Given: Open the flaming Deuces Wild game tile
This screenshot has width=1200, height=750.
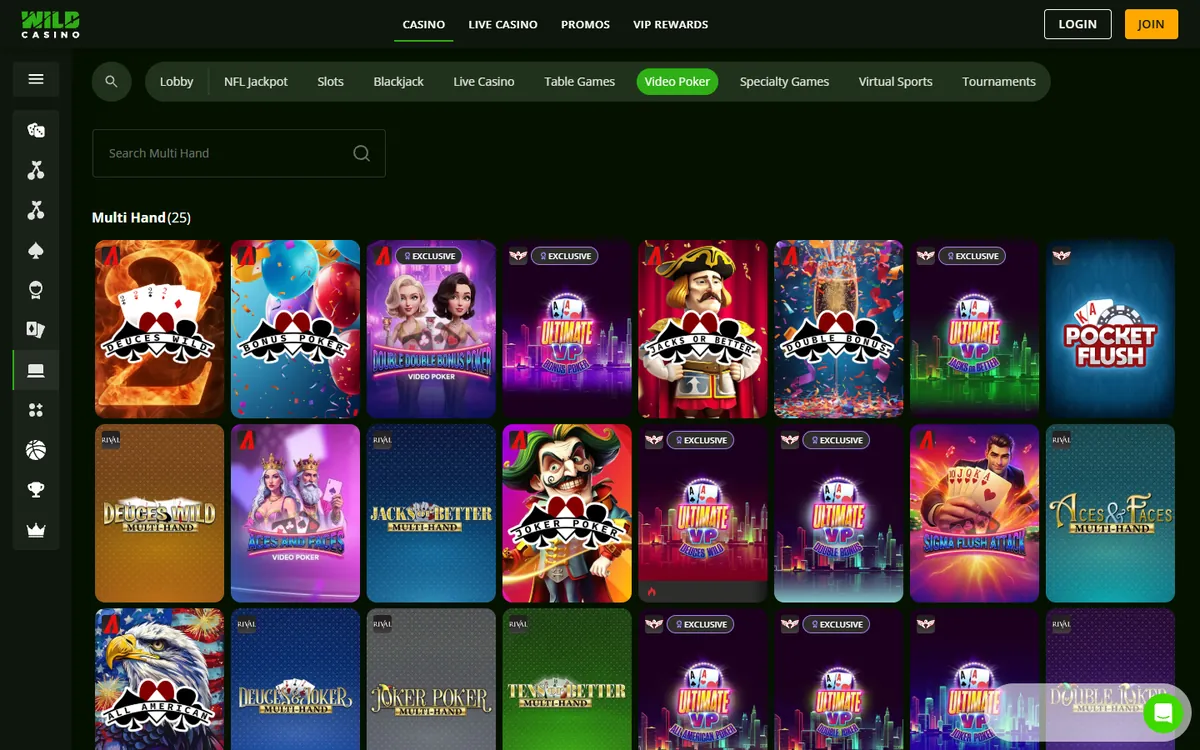Looking at the screenshot, I should pyautogui.click(x=159, y=329).
